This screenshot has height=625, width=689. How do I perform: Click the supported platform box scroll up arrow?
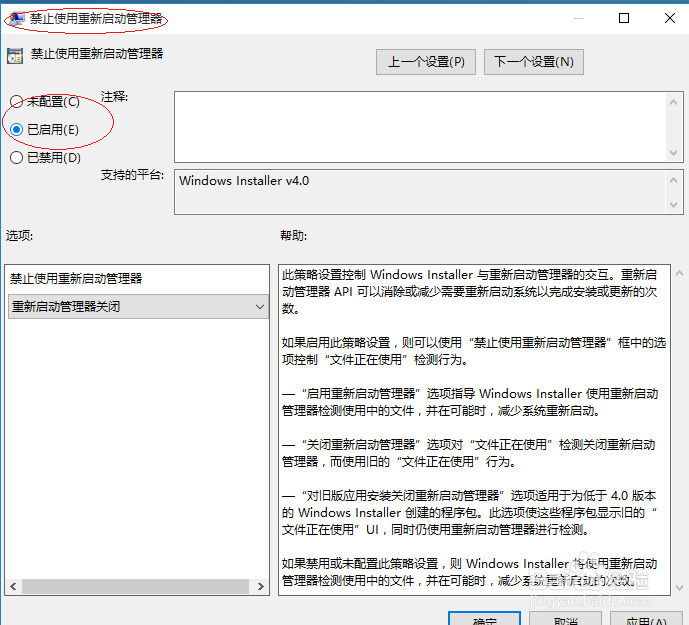click(673, 180)
